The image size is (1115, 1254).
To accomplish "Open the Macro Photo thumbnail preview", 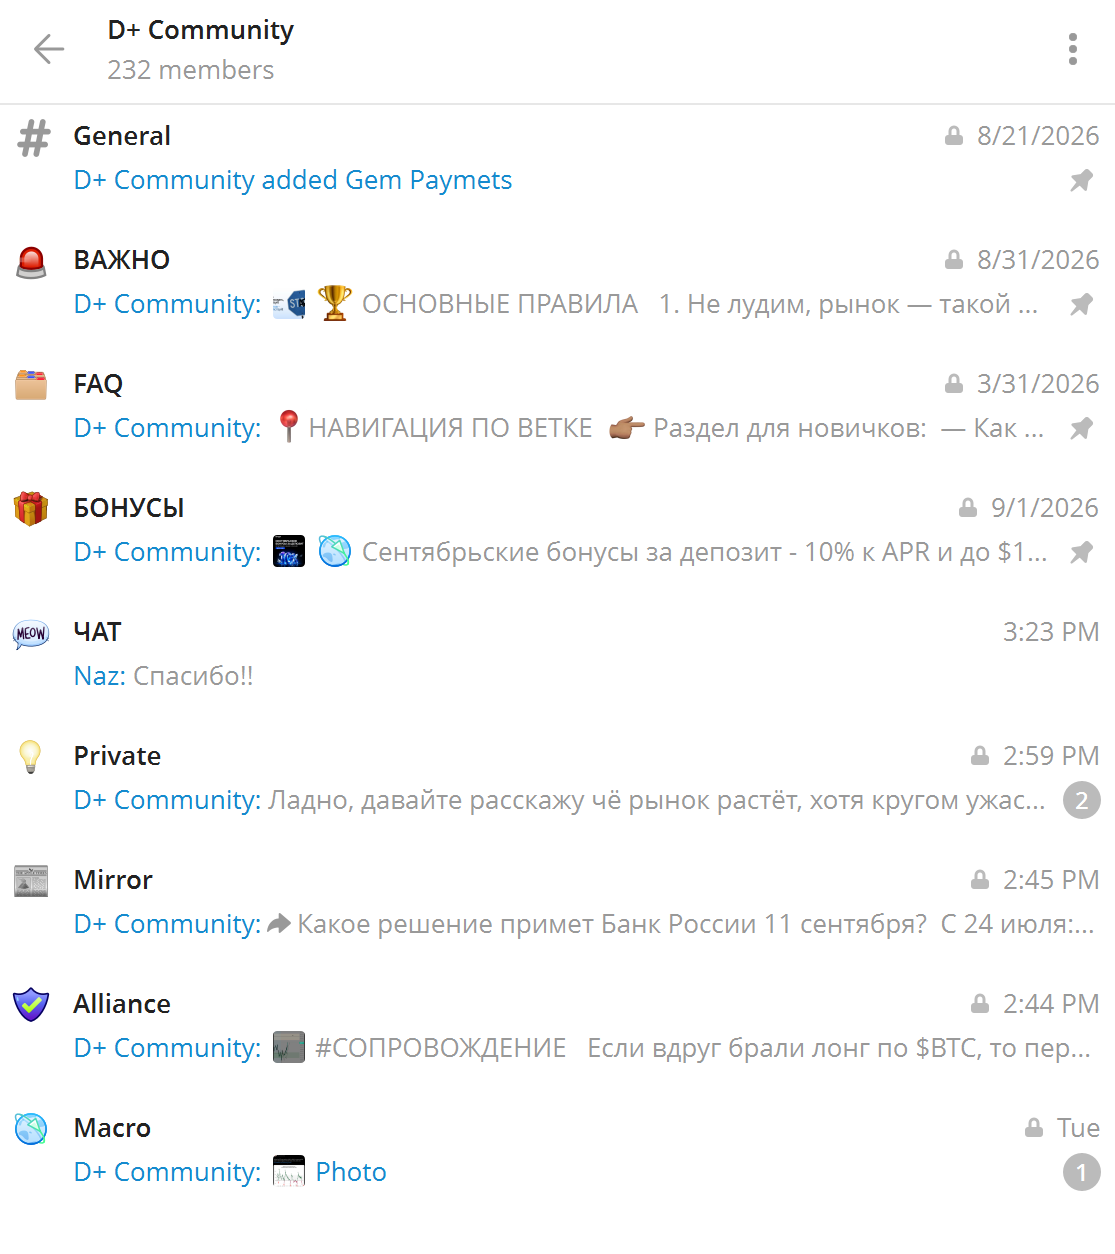I will coord(289,1171).
